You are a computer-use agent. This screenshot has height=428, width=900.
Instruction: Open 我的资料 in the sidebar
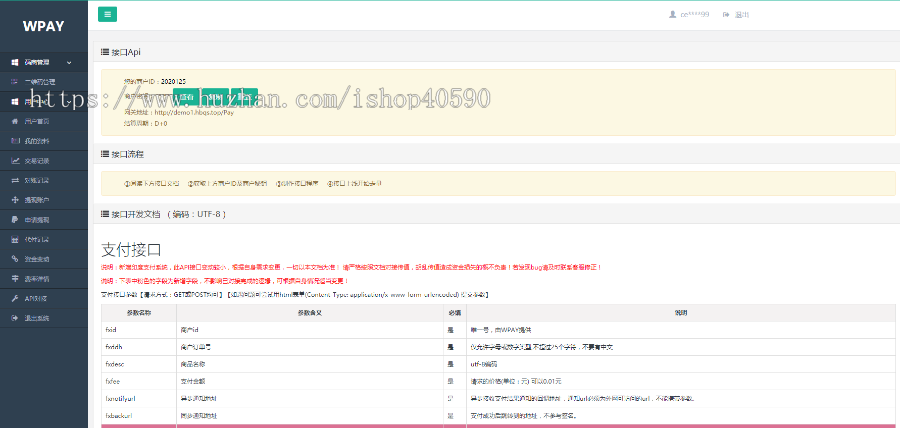point(36,140)
